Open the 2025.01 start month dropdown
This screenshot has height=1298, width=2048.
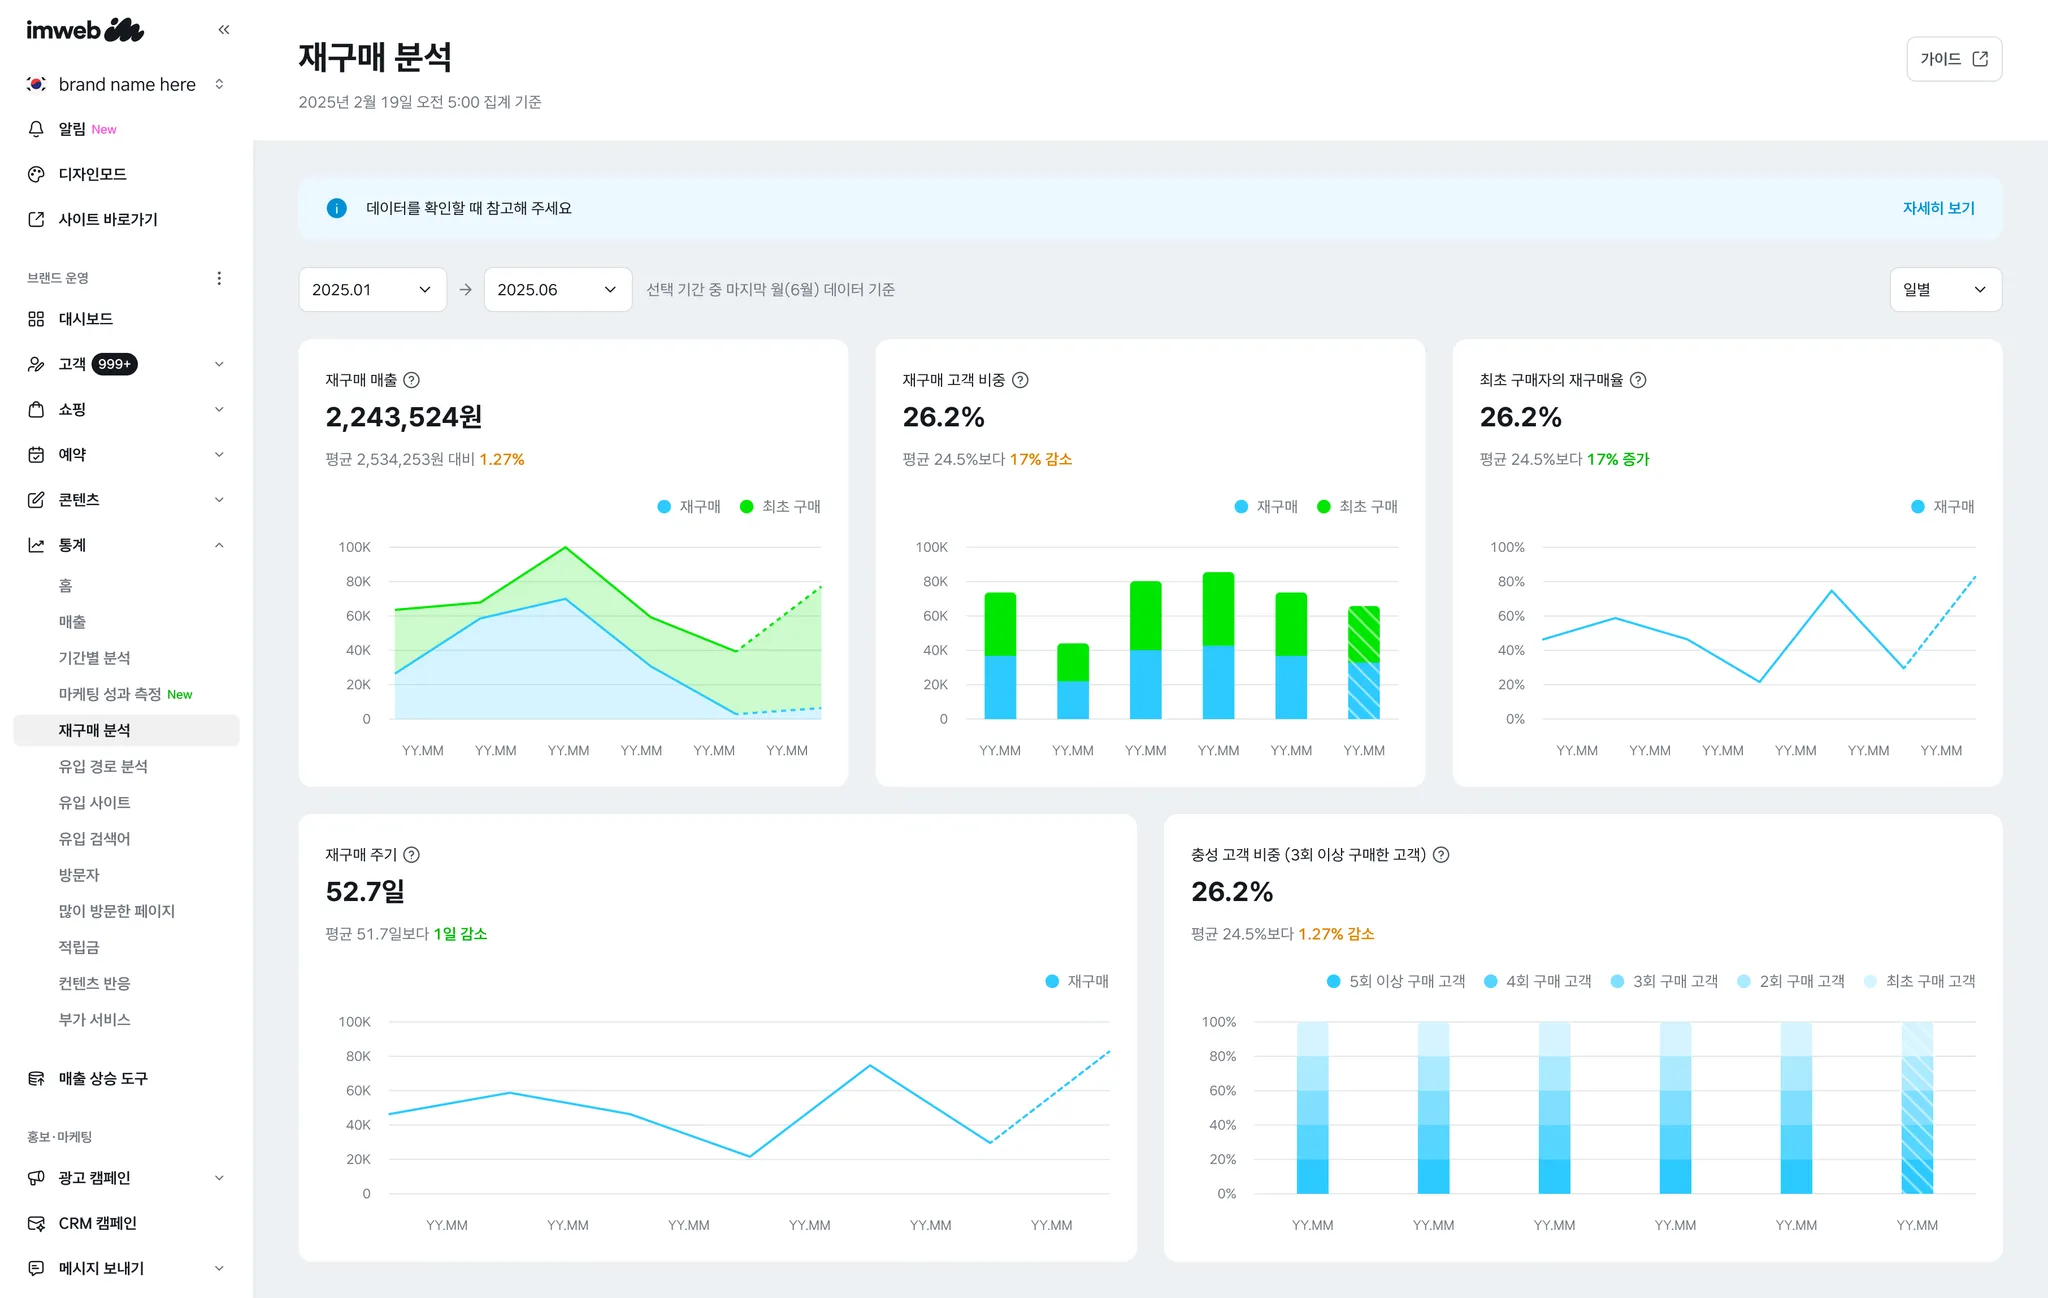coord(372,290)
